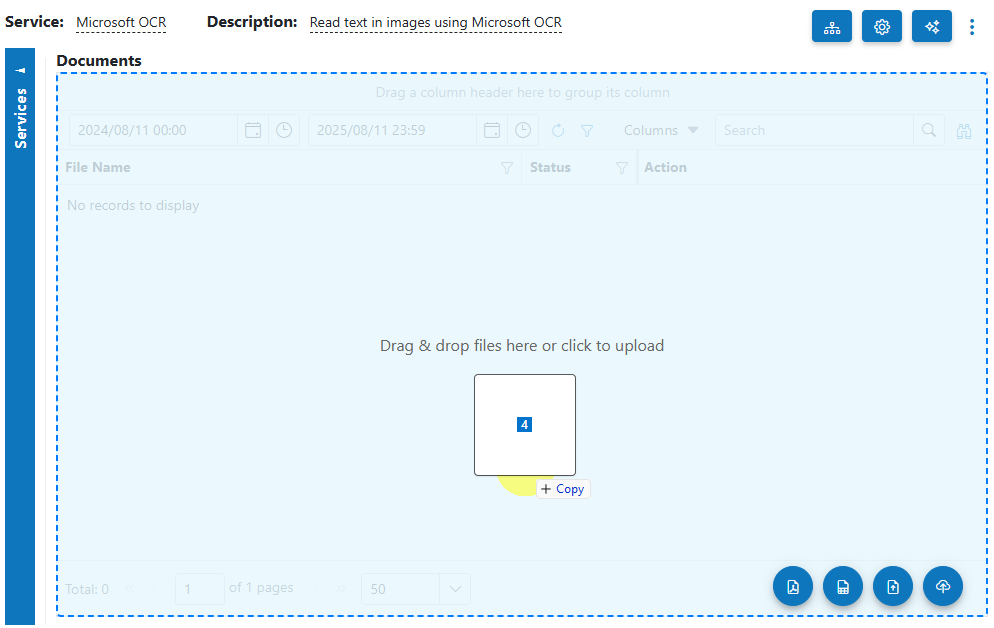Open the Columns chooser dropdown

point(661,131)
